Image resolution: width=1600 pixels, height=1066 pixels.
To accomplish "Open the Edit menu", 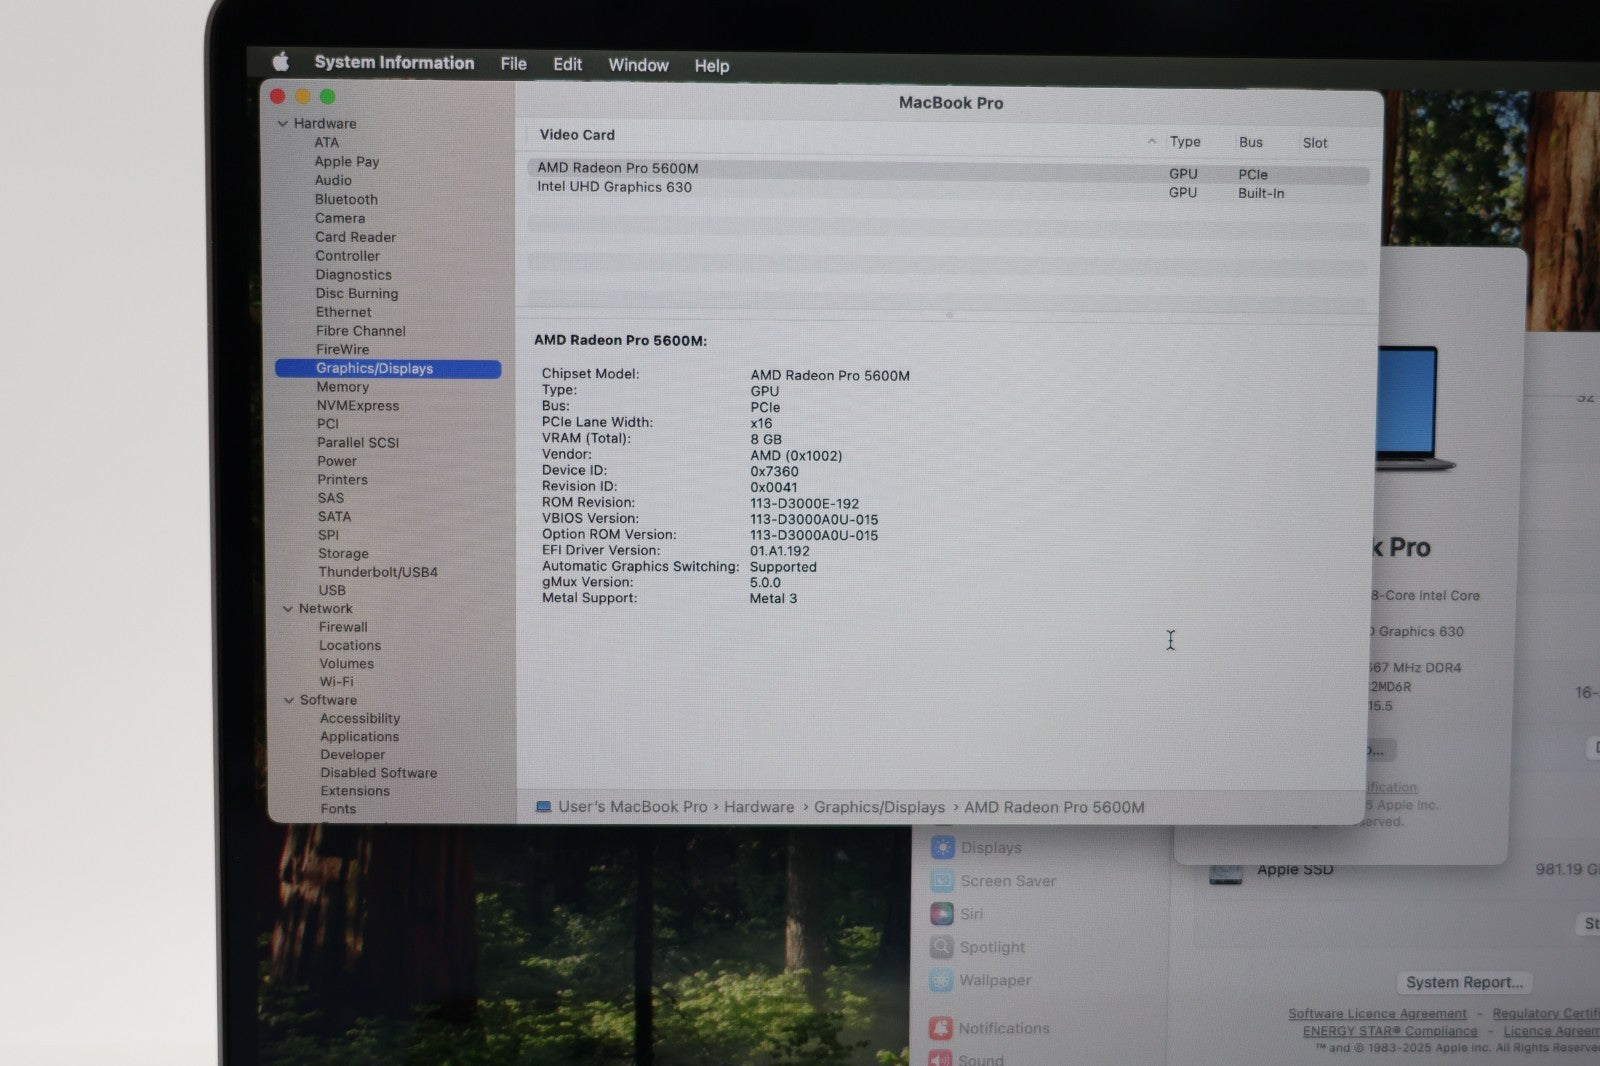I will [x=568, y=64].
